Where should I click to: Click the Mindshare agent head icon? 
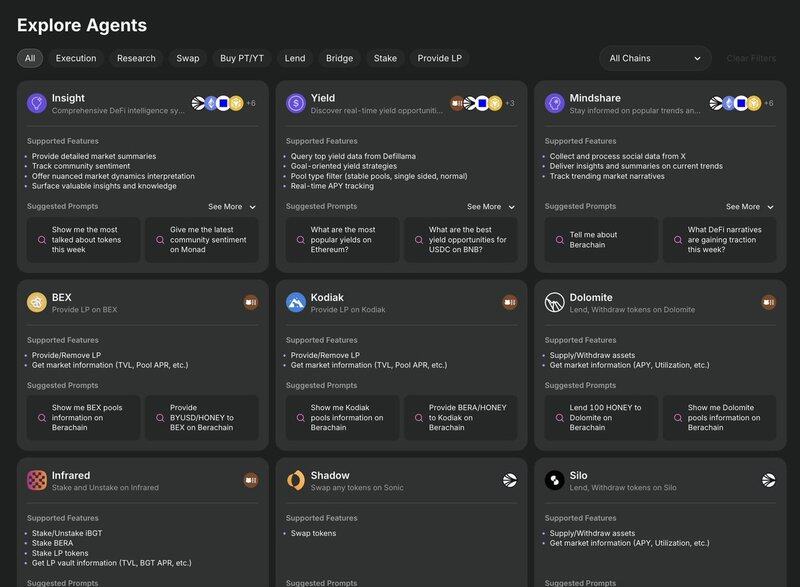555,103
